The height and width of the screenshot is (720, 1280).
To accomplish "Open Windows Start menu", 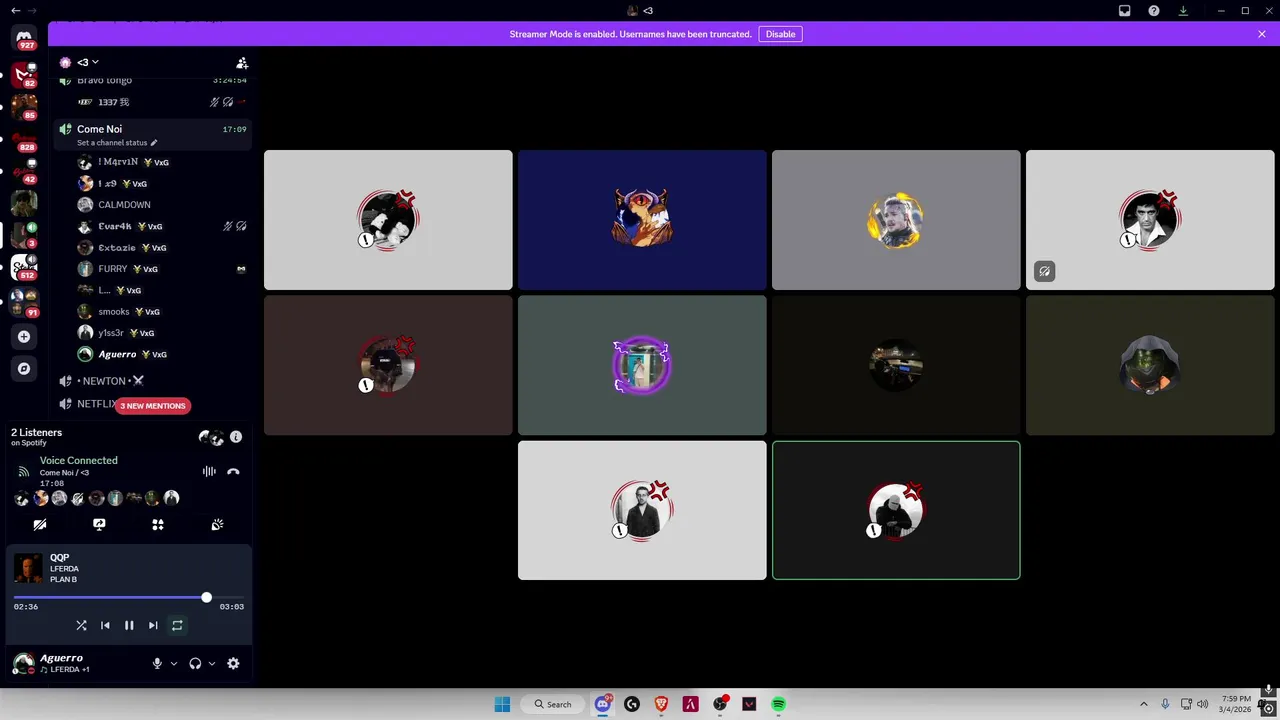I will coord(502,704).
